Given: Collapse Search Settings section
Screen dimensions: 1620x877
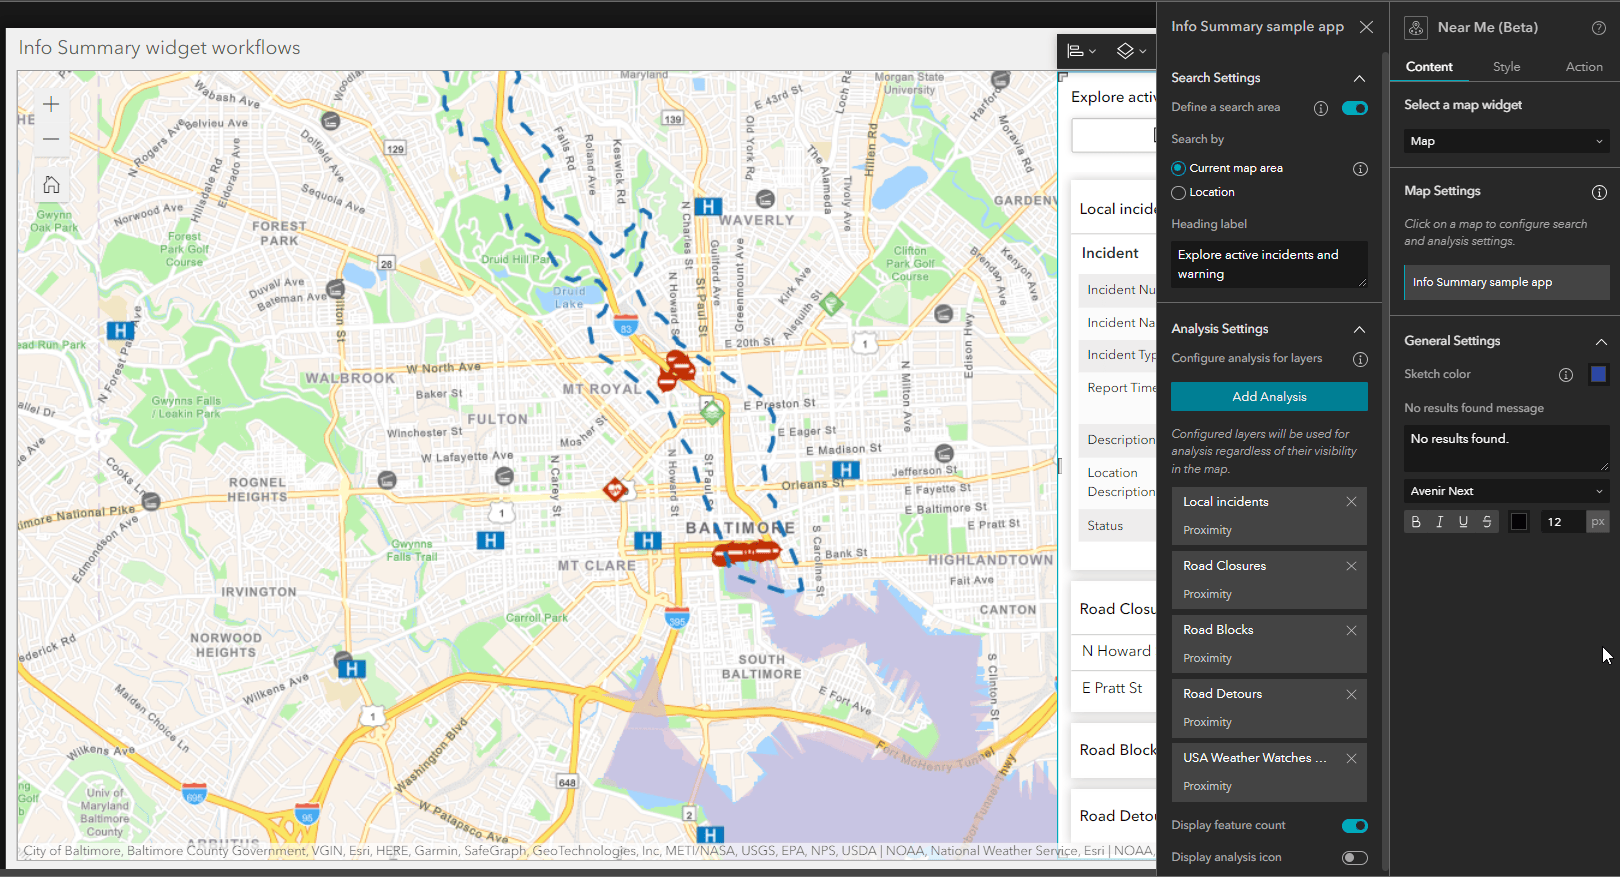Looking at the screenshot, I should point(1359,78).
